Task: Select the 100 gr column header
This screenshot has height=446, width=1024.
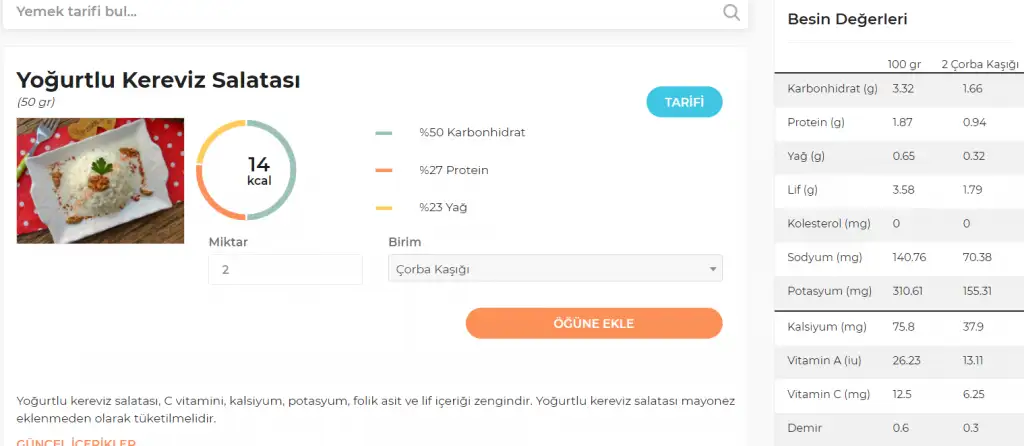Action: tap(904, 65)
